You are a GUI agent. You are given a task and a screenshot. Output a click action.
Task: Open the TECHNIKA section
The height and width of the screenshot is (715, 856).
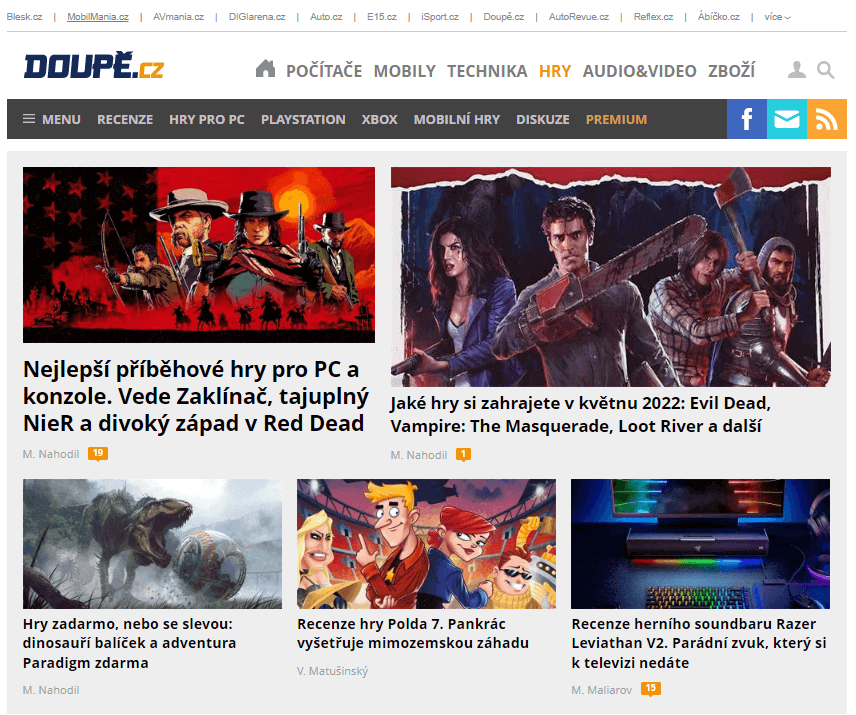tap(487, 71)
